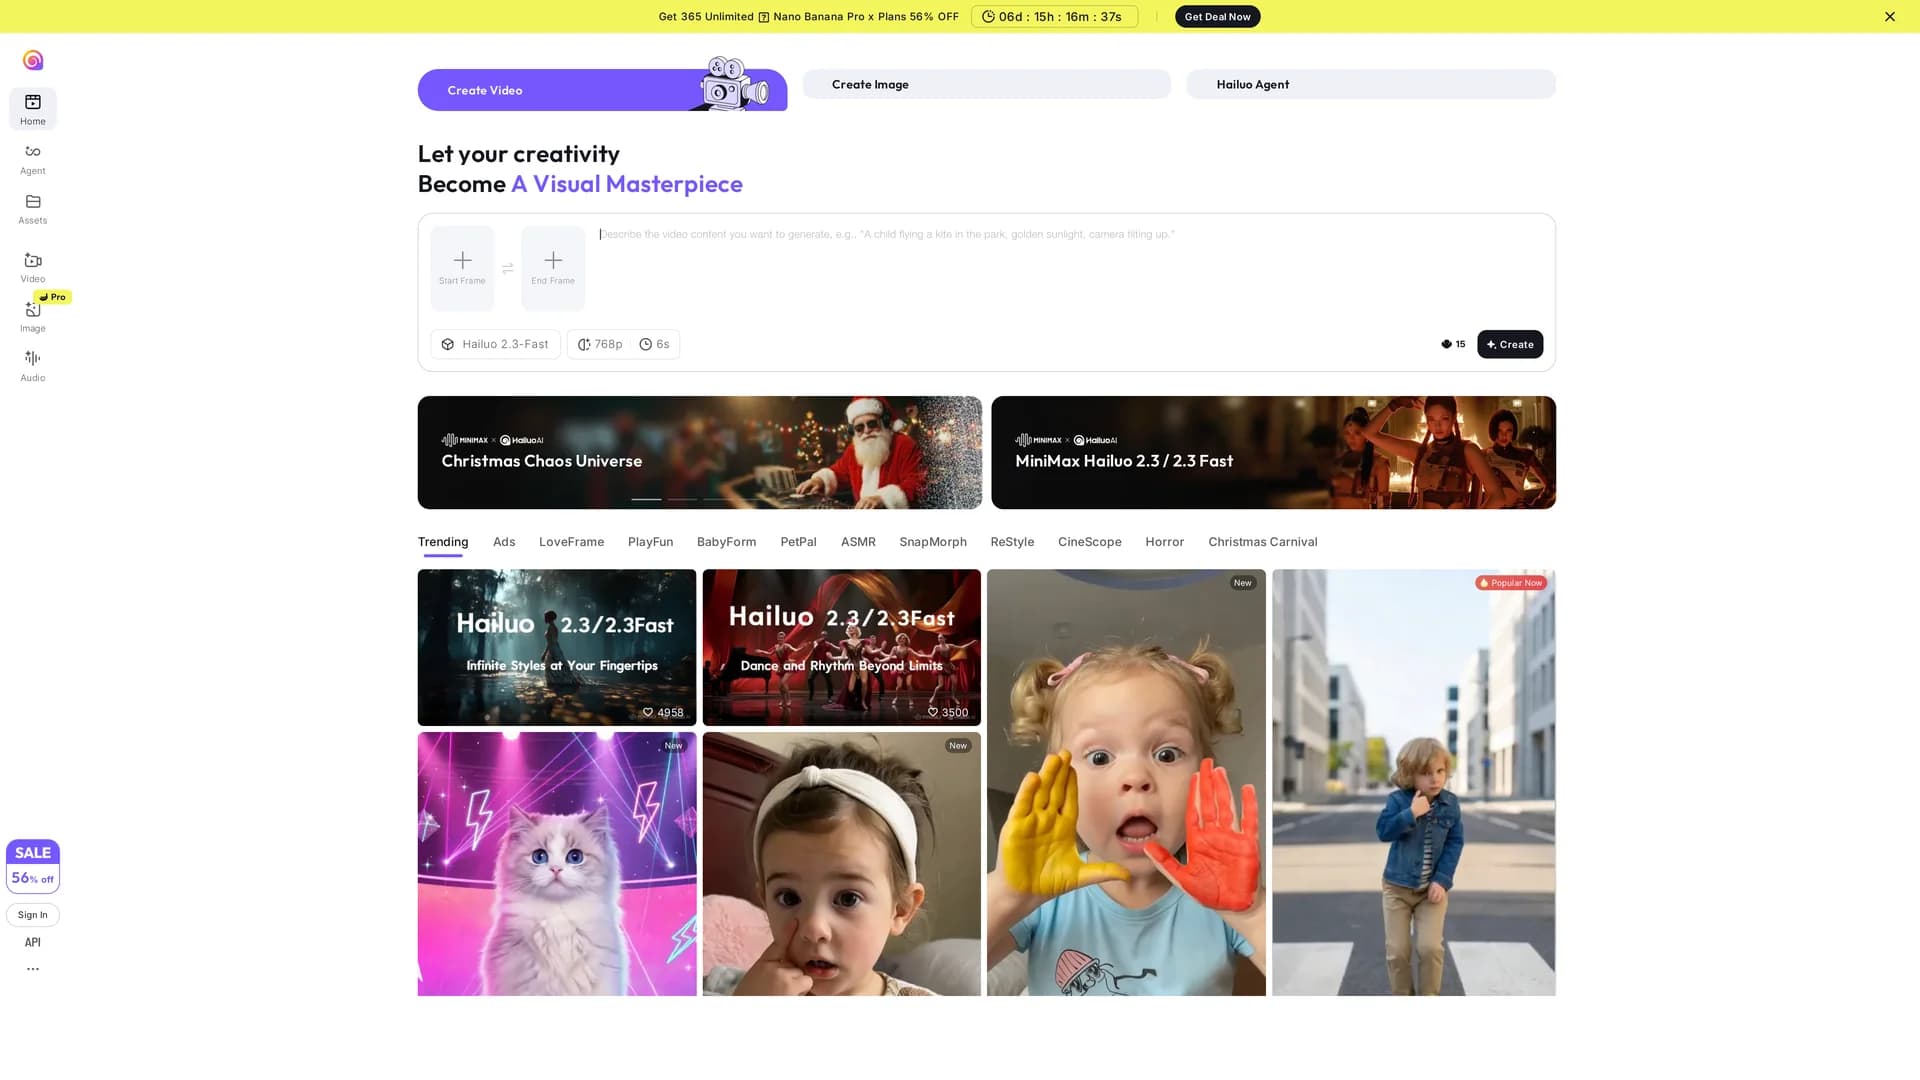
Task: Switch to the SnapMorph category
Action: [932, 542]
